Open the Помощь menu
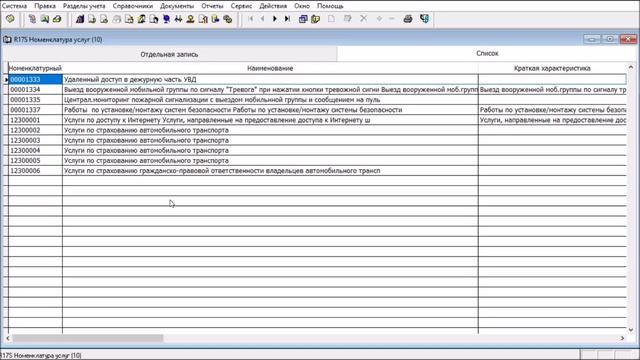The height and width of the screenshot is (360, 640). pos(330,6)
